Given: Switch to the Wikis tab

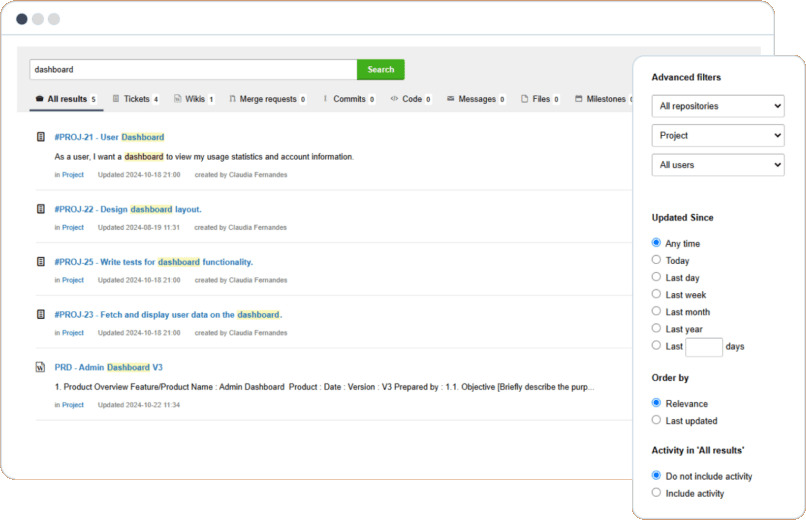Looking at the screenshot, I should [194, 99].
